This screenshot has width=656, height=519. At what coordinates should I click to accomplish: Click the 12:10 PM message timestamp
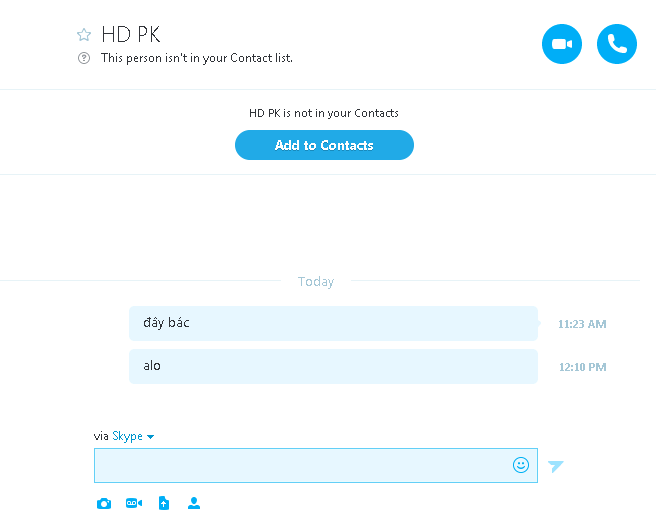(x=582, y=367)
